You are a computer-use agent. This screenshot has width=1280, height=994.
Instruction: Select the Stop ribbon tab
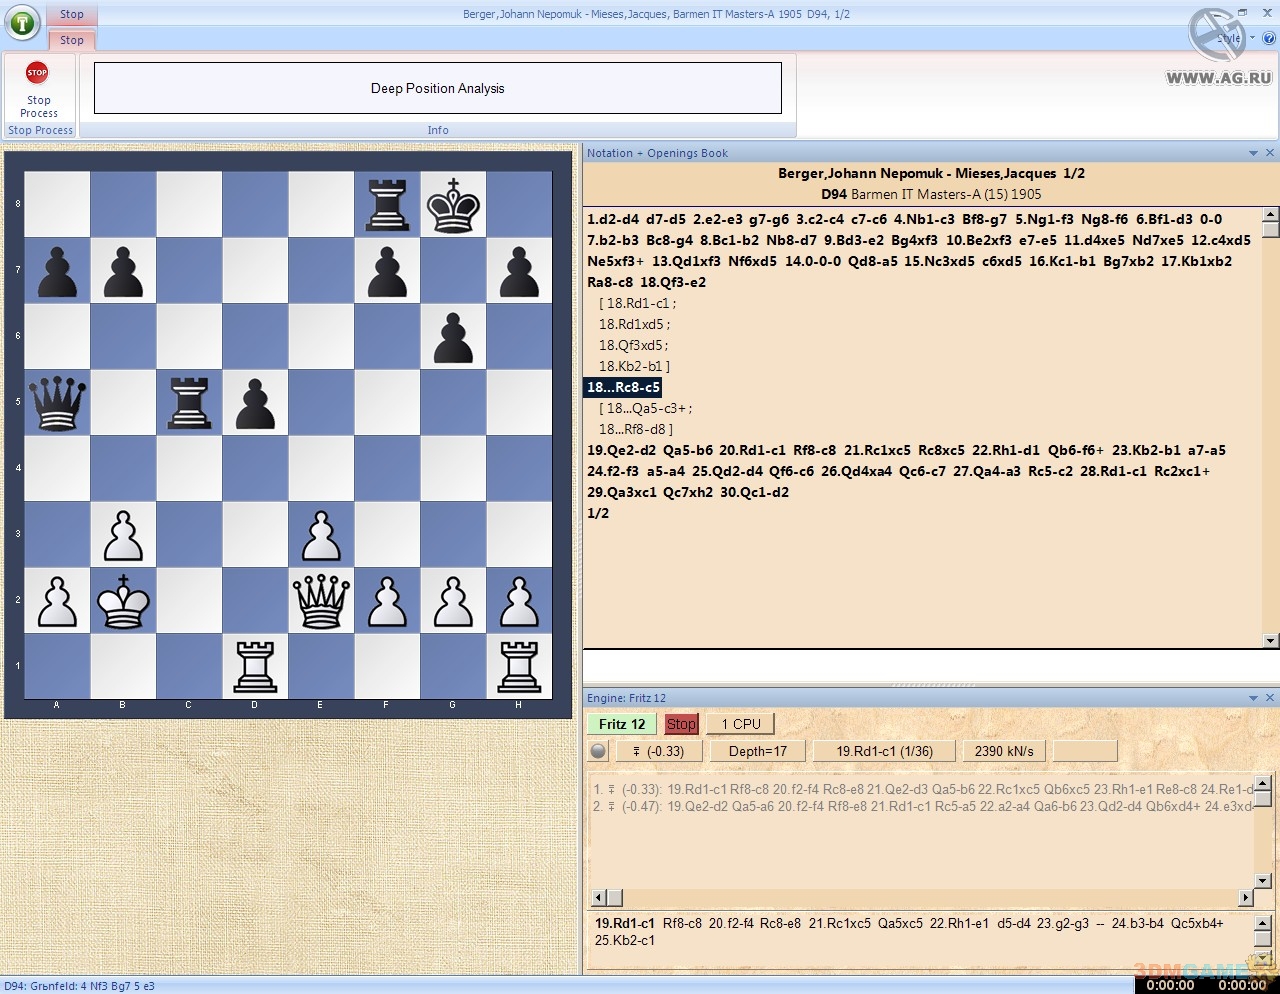pos(72,40)
